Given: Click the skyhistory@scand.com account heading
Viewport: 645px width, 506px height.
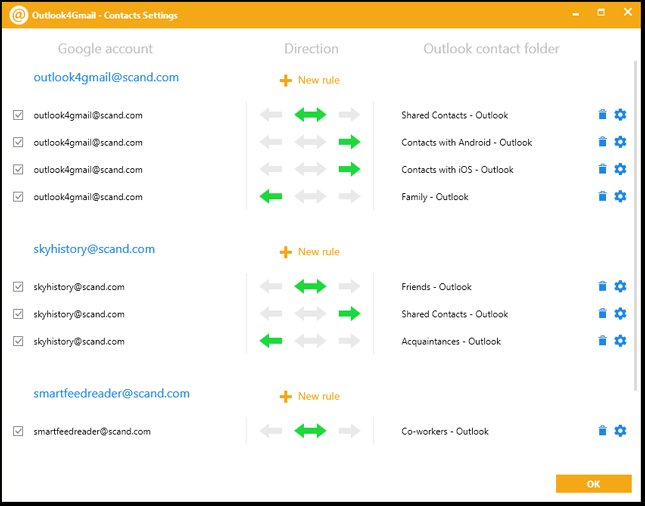Looking at the screenshot, I should pyautogui.click(x=94, y=249).
